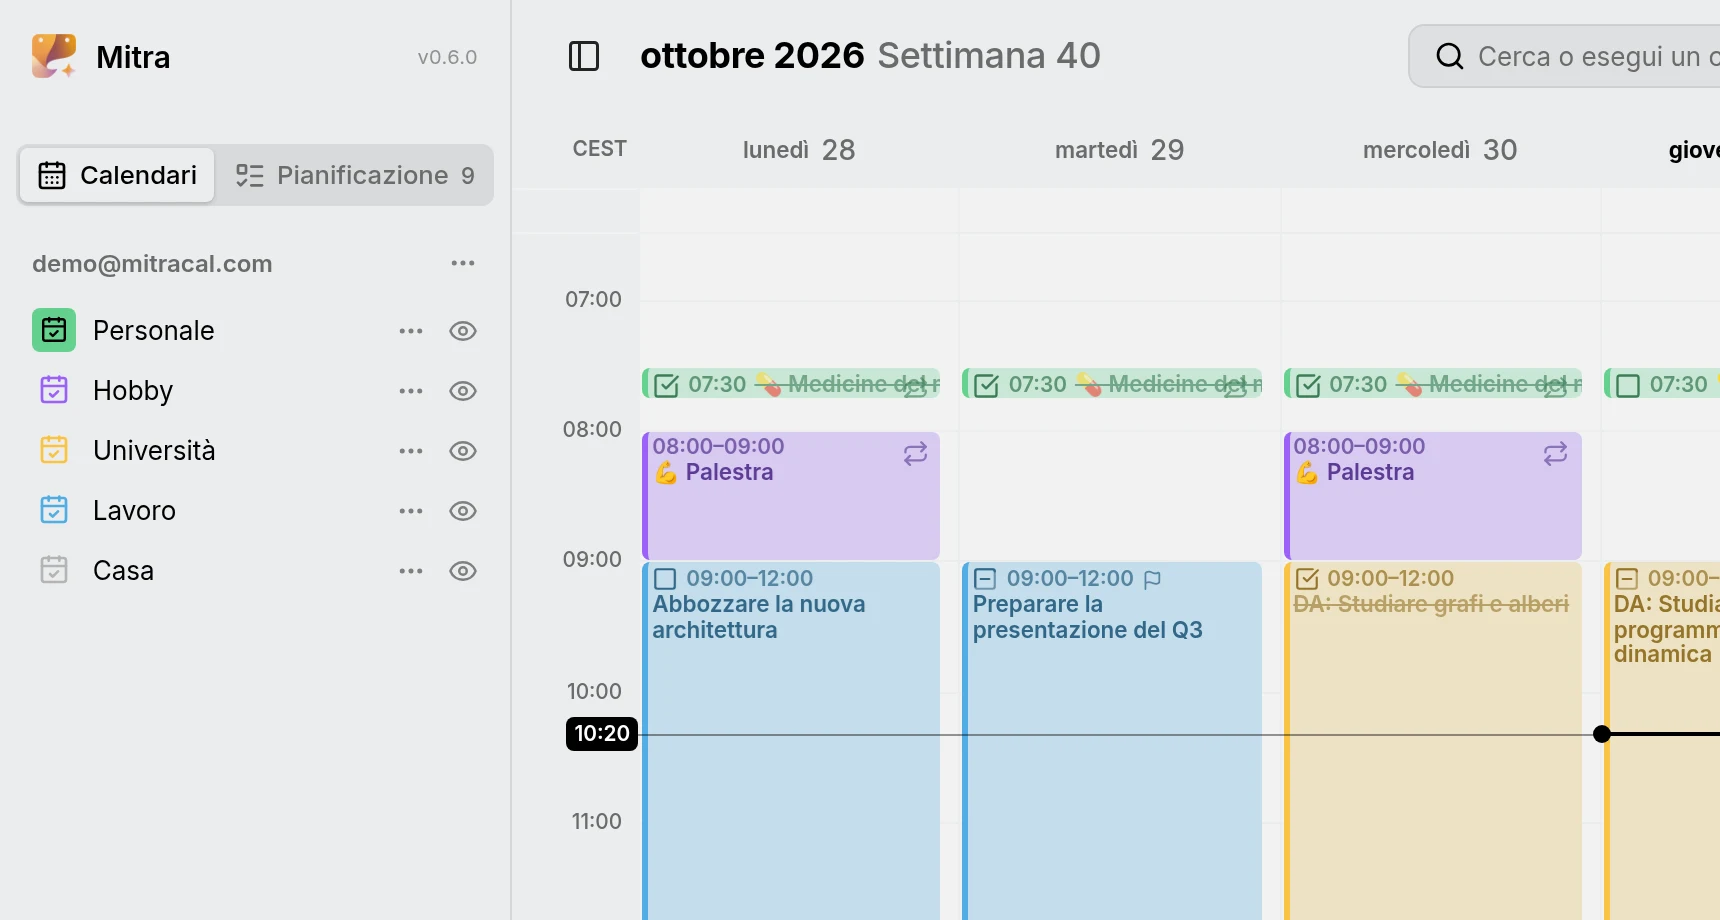Click the Lavoro calendar icon
Viewport: 1720px width, 920px height.
(54, 510)
